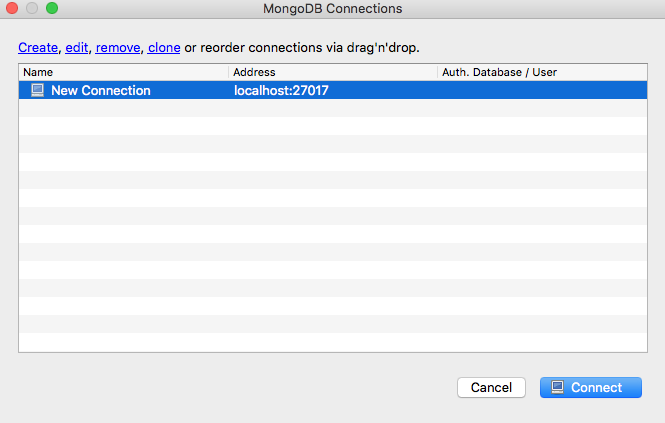The image size is (665, 423).
Task: Click the green maximize window button
Action: [x=52, y=9]
